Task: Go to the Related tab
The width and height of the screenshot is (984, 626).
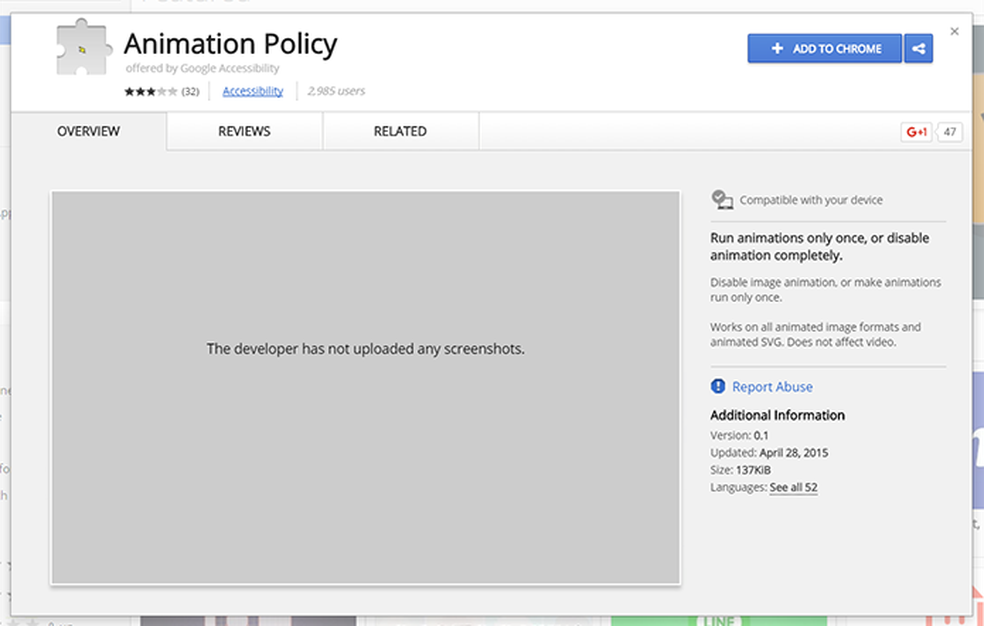Action: coord(400,132)
